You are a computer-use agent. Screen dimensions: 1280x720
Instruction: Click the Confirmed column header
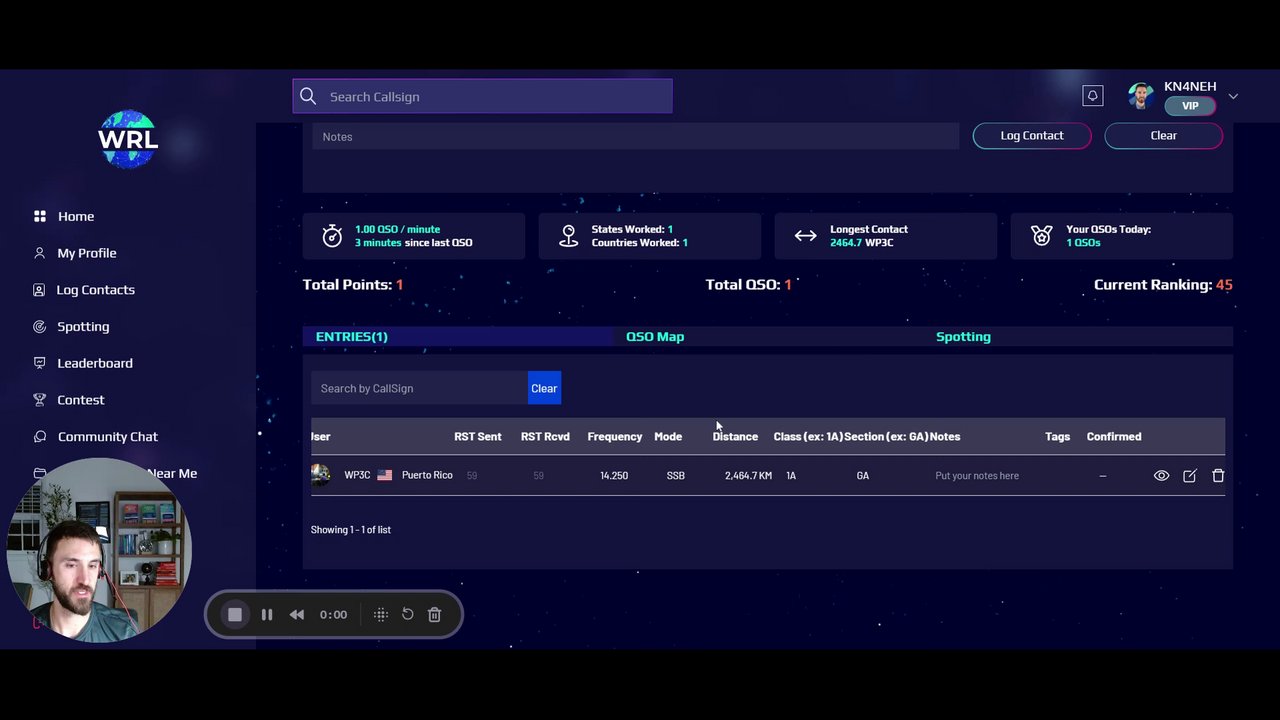point(1114,436)
